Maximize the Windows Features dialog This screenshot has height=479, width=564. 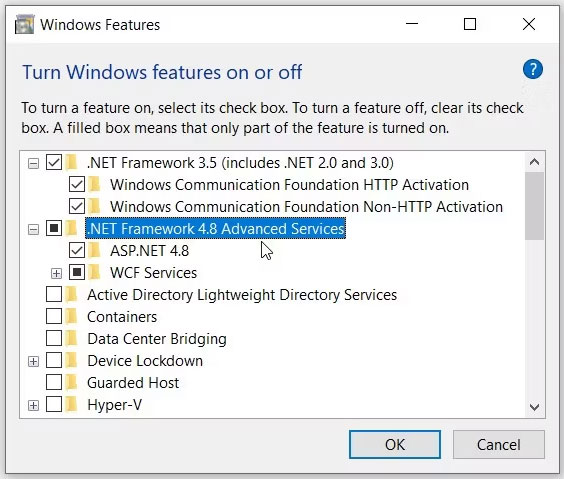pyautogui.click(x=469, y=24)
